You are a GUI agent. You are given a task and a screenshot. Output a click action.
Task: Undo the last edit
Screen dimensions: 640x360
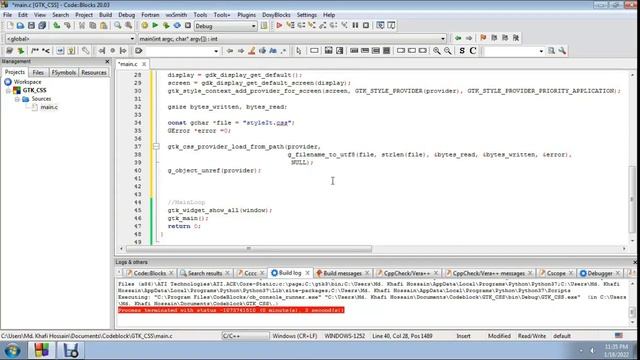(56, 25)
